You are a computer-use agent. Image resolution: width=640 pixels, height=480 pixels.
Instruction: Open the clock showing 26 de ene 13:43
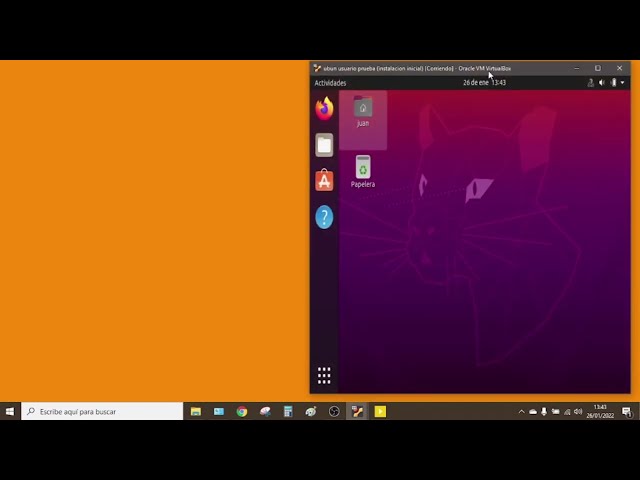484,82
